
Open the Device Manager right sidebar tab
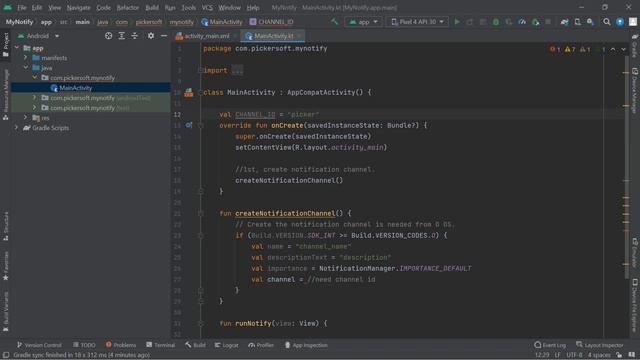(x=635, y=90)
